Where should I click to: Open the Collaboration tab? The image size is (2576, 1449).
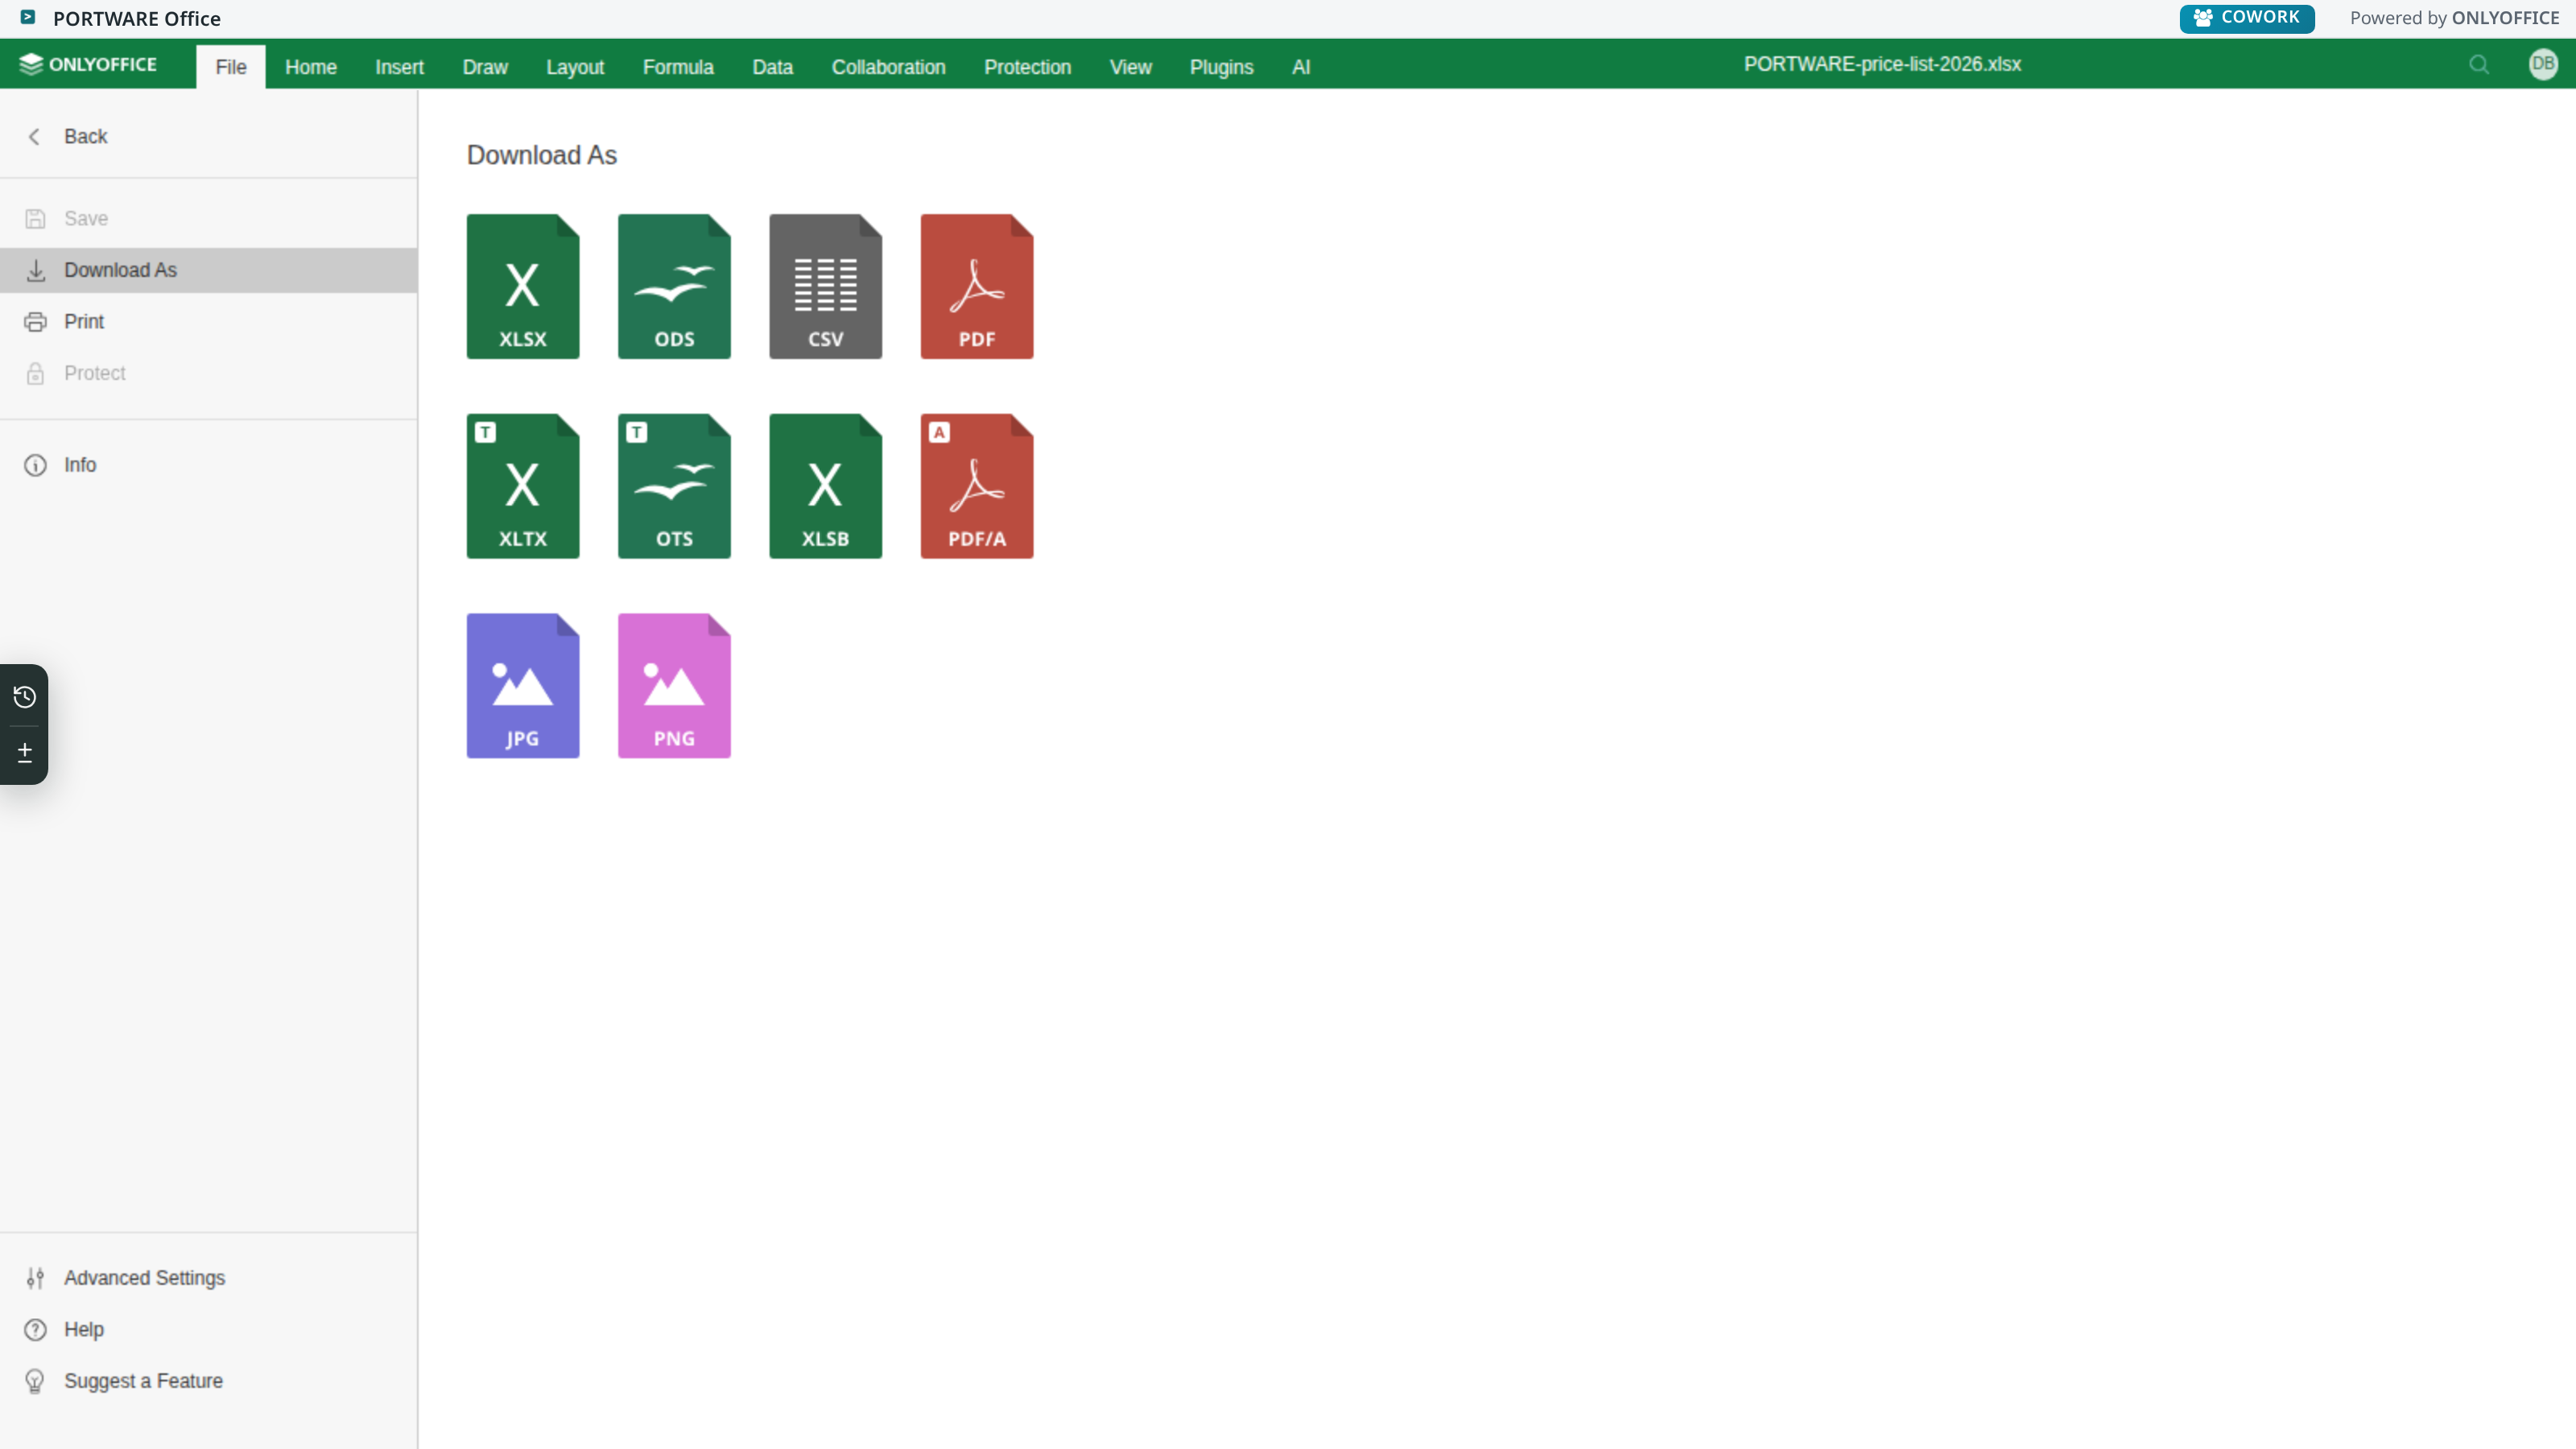[888, 67]
